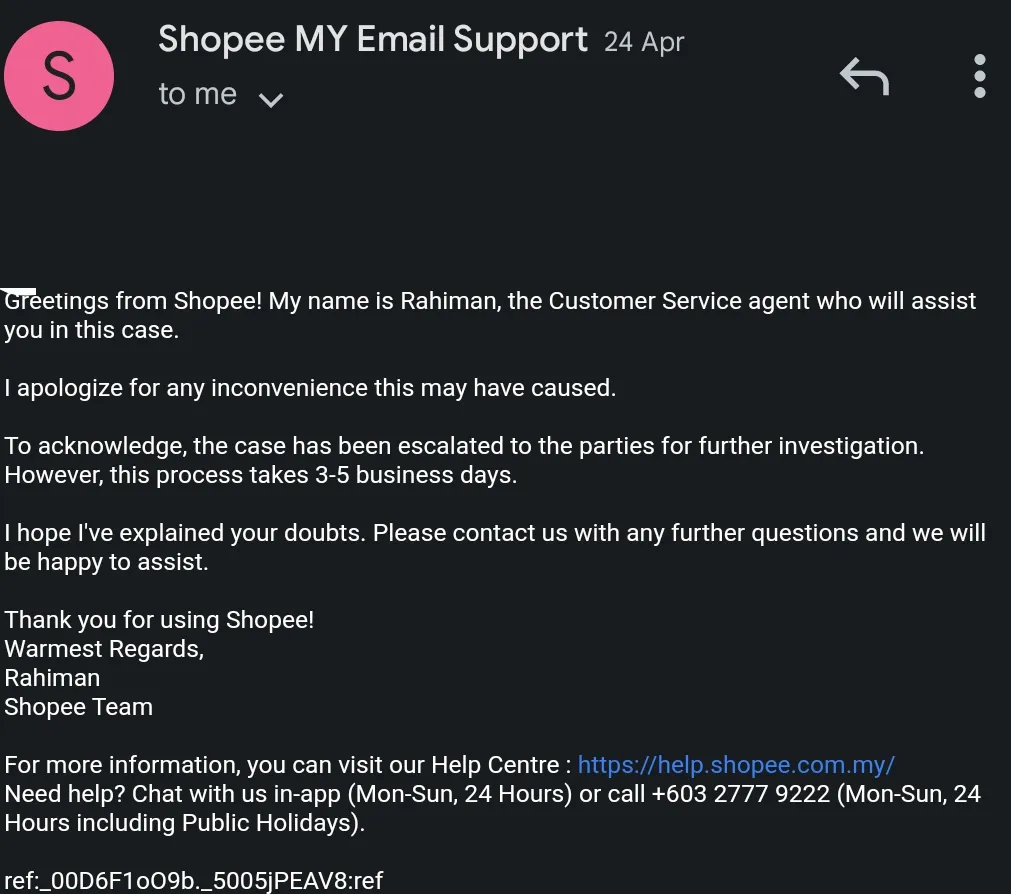
Task: Click the "Thank you for using Shopee!" line
Action: pyautogui.click(x=159, y=620)
